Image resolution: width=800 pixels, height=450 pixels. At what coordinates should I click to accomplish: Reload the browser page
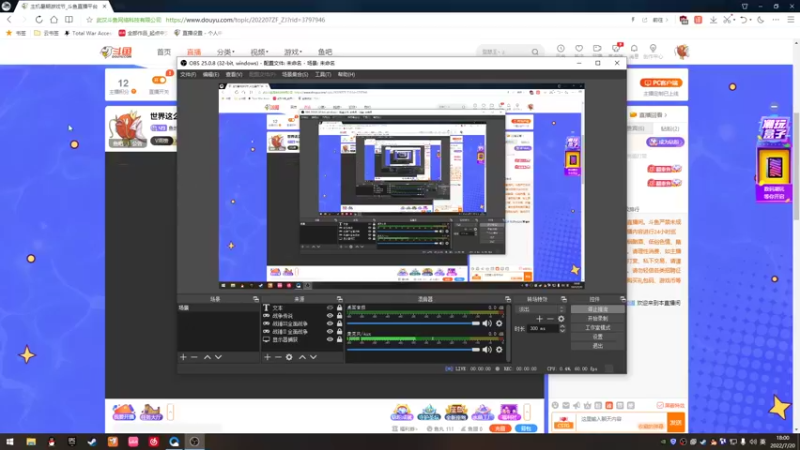[39, 19]
